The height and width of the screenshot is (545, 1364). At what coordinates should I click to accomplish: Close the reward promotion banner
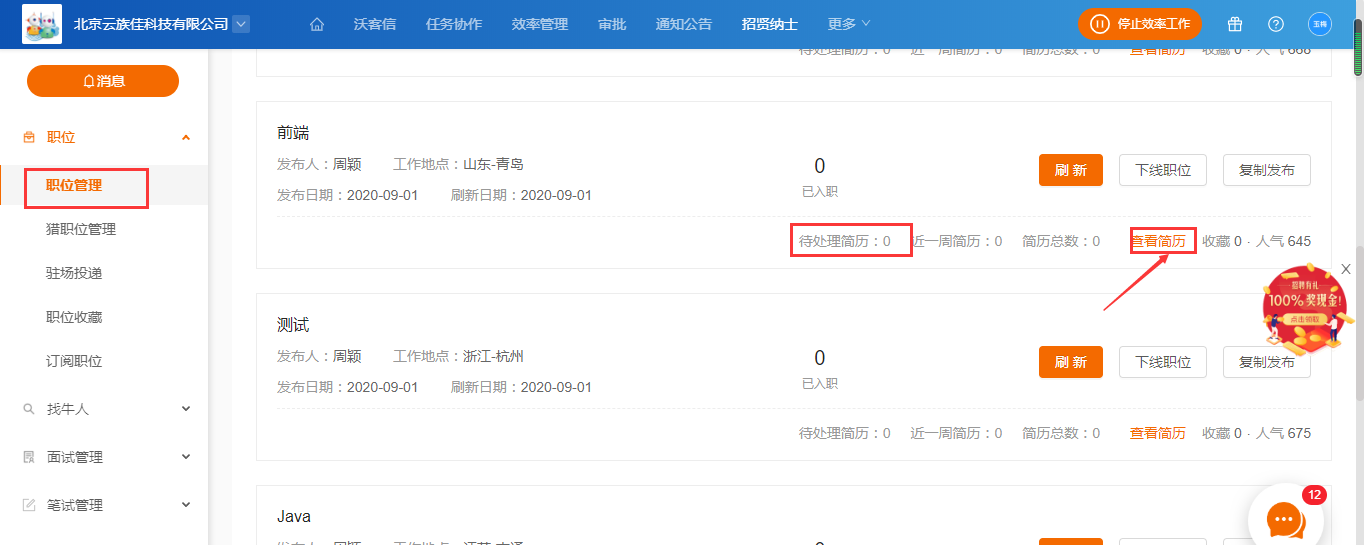(x=1346, y=269)
